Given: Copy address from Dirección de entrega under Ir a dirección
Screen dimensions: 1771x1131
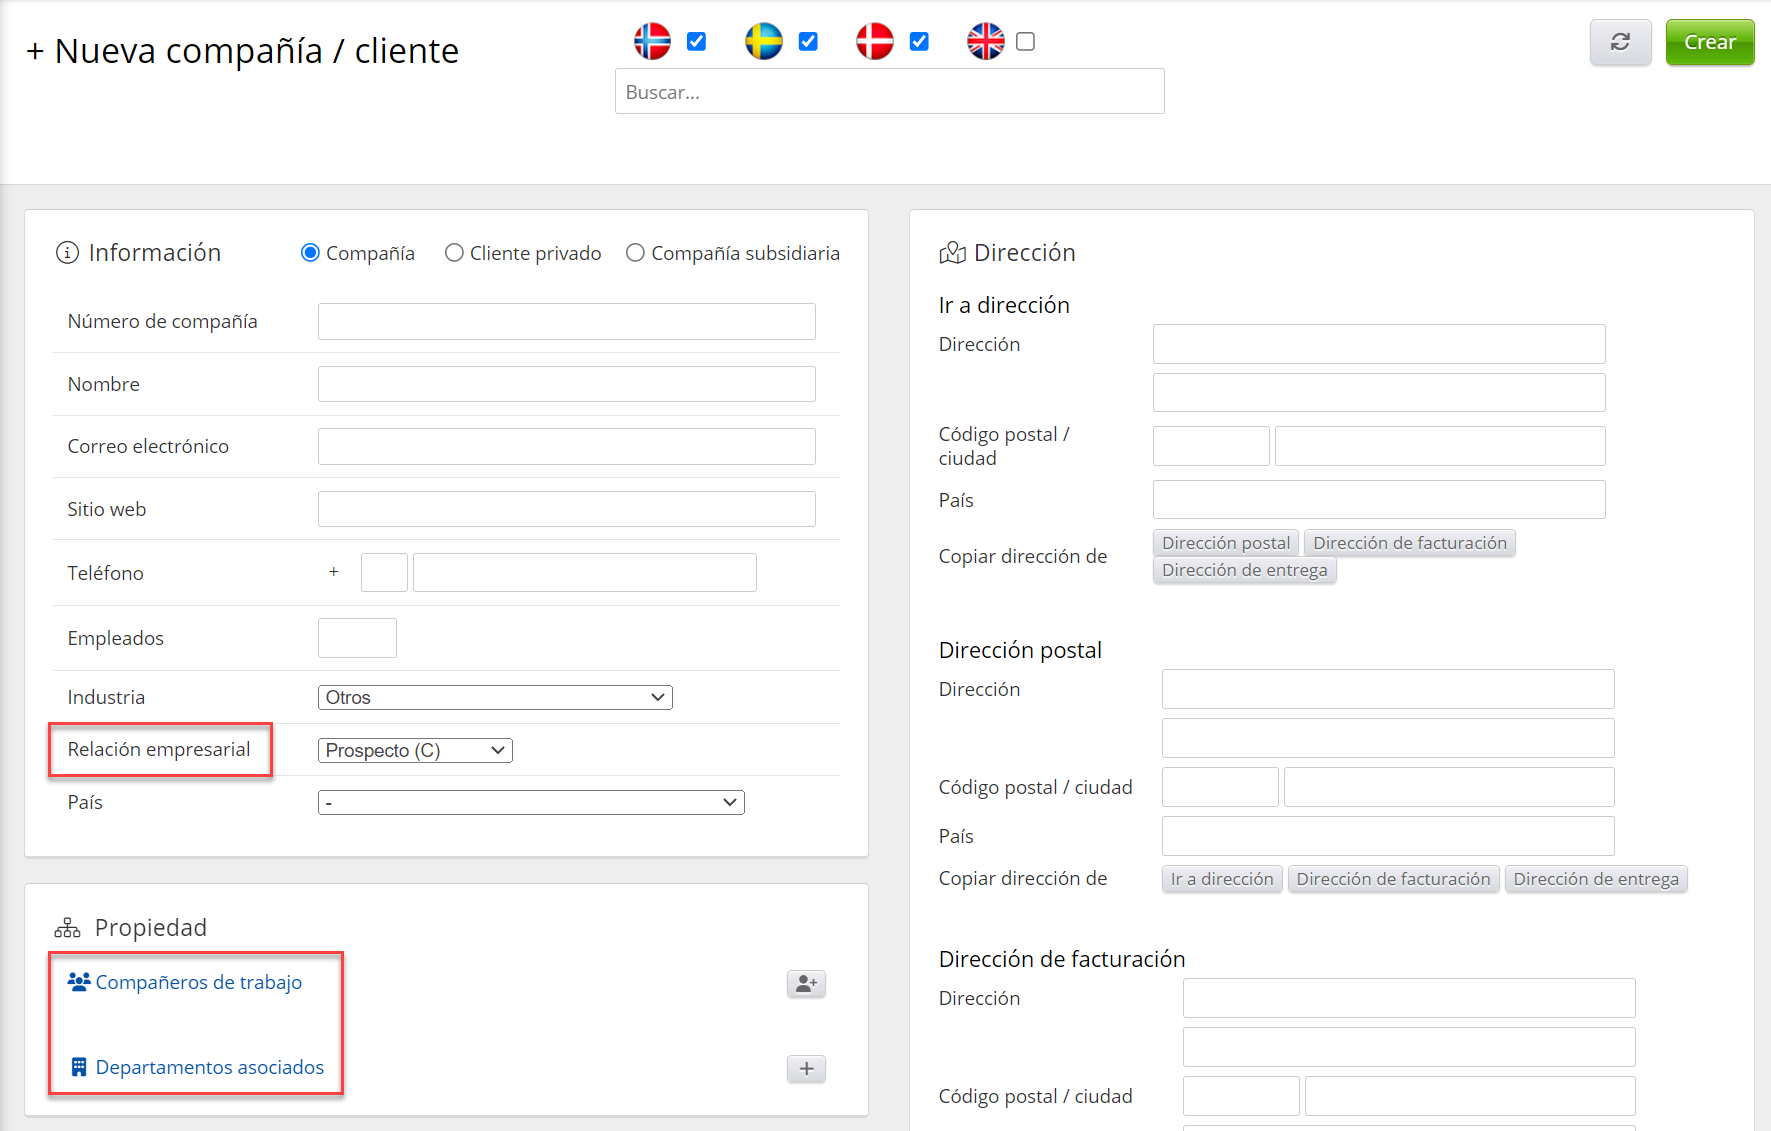Looking at the screenshot, I should pos(1244,570).
